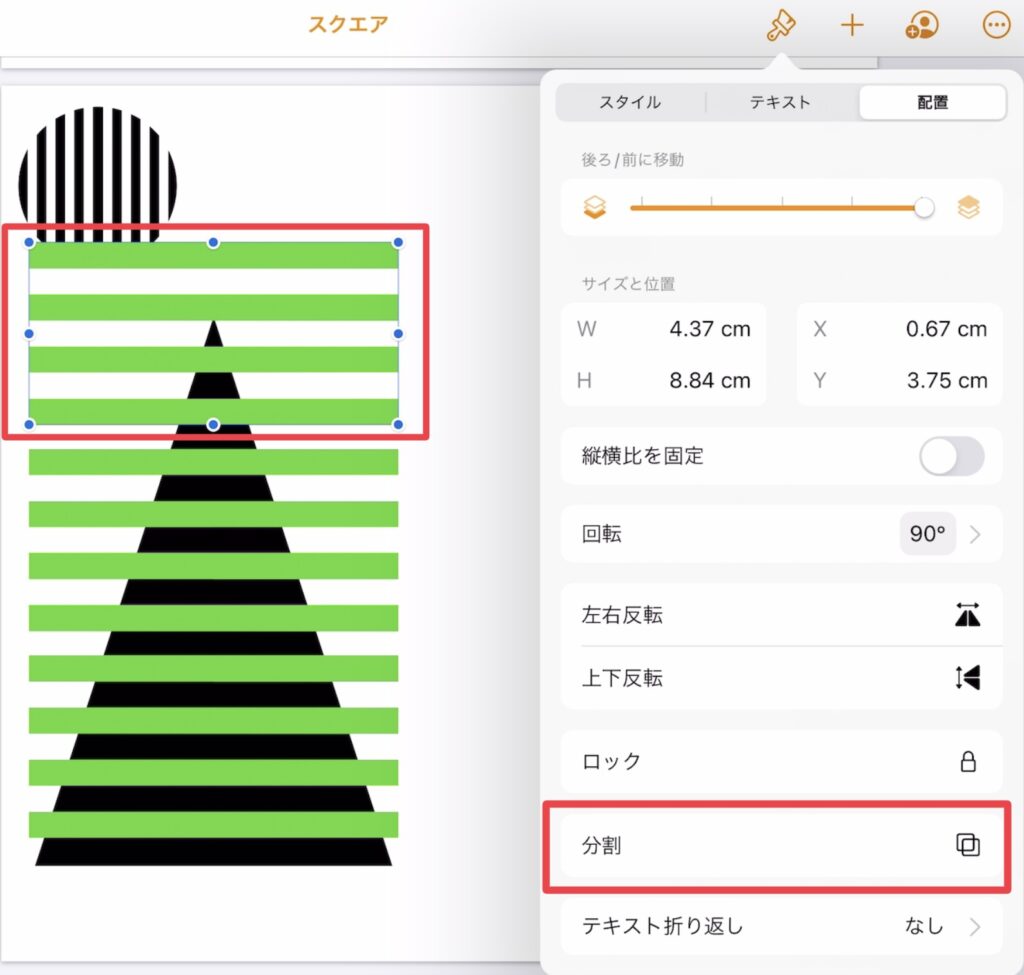
Task: Tap the ロック padlock icon
Action: click(x=968, y=761)
